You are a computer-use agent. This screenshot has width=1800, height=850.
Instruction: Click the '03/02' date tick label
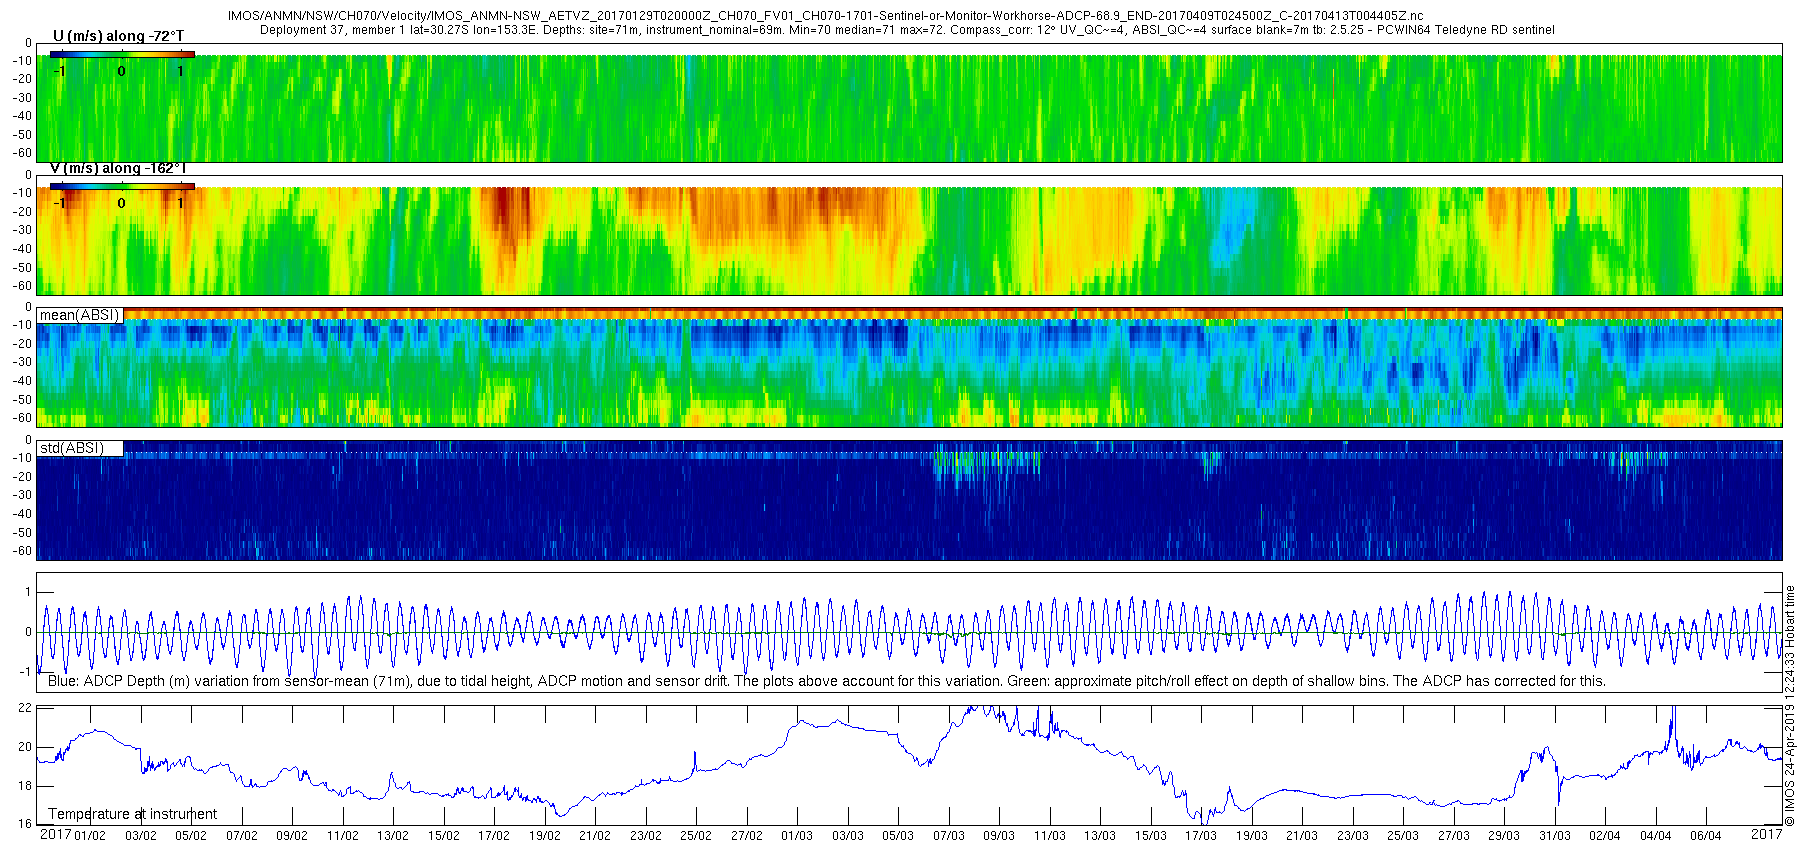pos(140,836)
